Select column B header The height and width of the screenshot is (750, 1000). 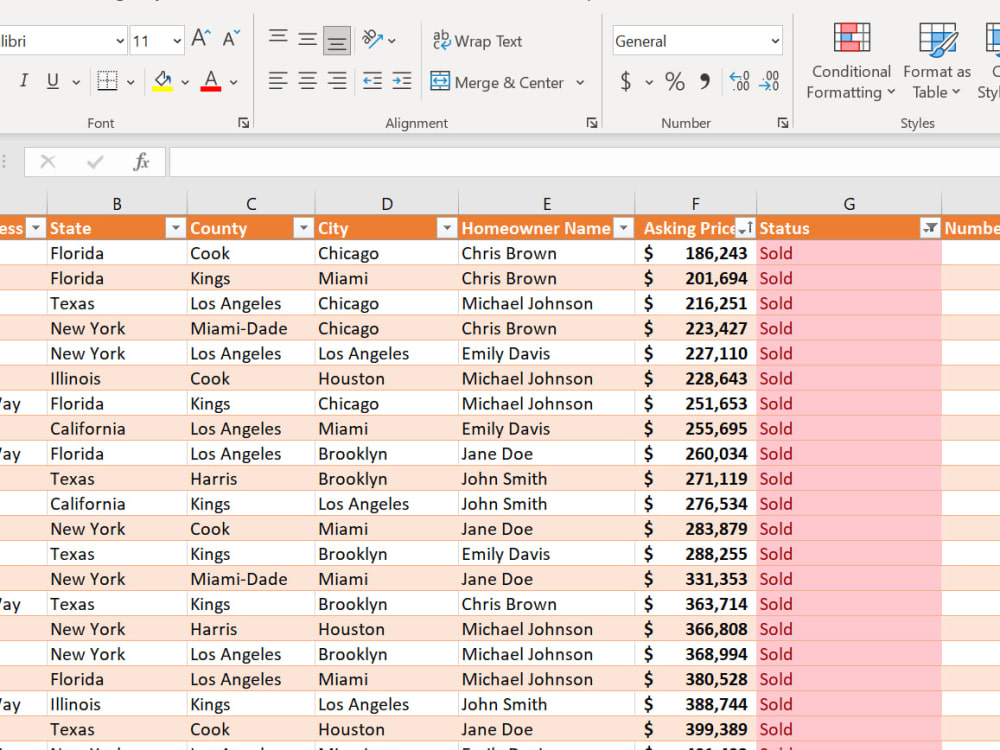point(117,204)
